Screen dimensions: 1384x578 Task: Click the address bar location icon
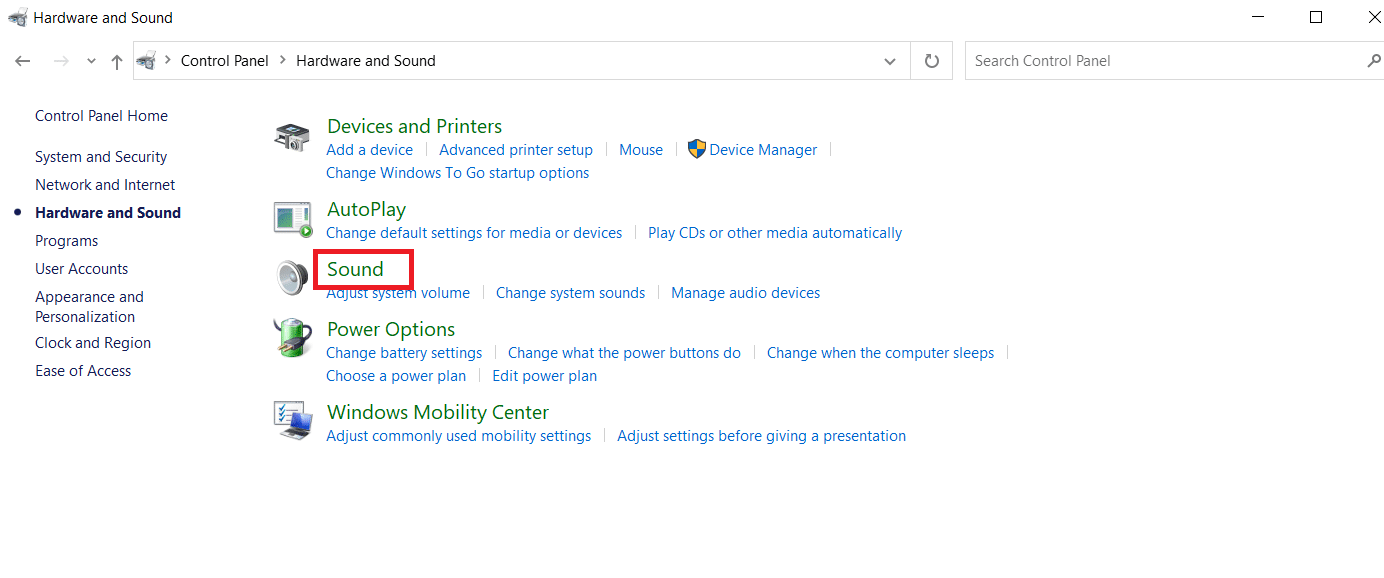pyautogui.click(x=148, y=61)
